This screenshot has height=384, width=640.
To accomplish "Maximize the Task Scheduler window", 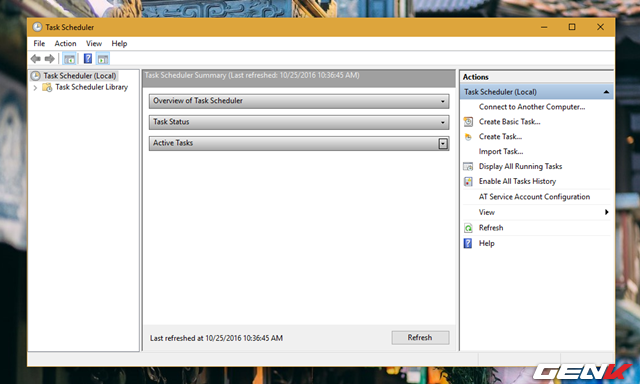I will (x=572, y=27).
